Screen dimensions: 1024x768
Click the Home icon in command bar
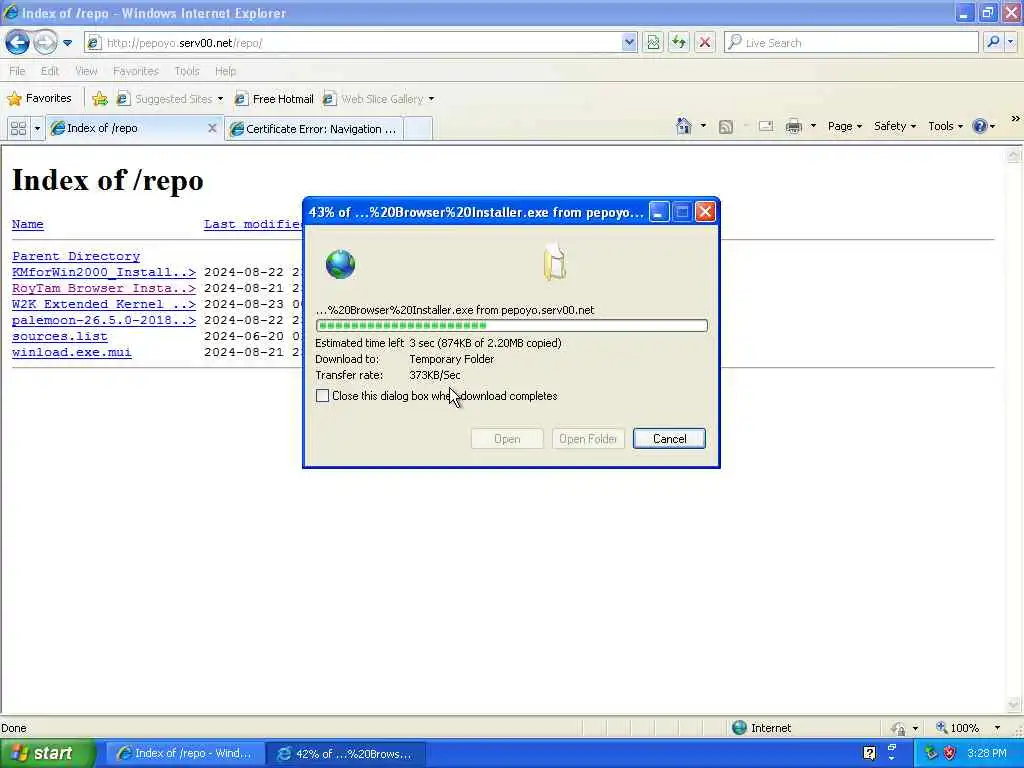(684, 126)
